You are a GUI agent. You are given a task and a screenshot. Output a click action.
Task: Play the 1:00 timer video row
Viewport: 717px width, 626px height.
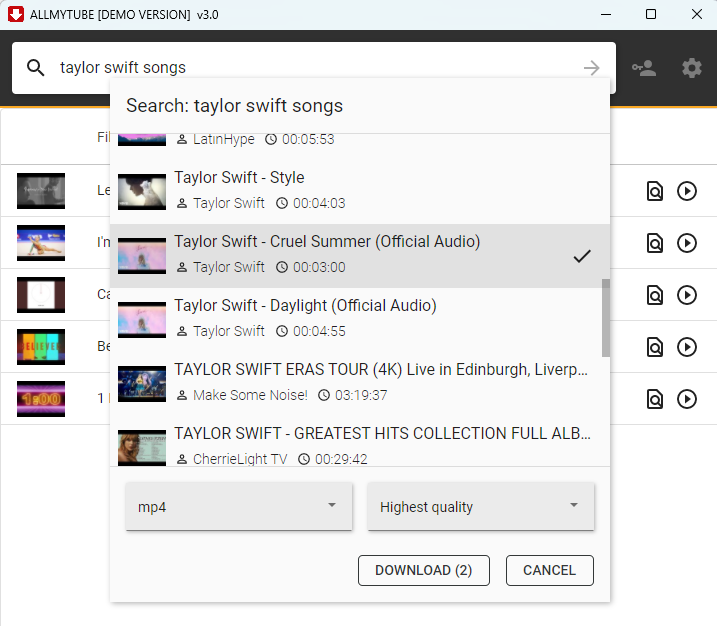[687, 399]
